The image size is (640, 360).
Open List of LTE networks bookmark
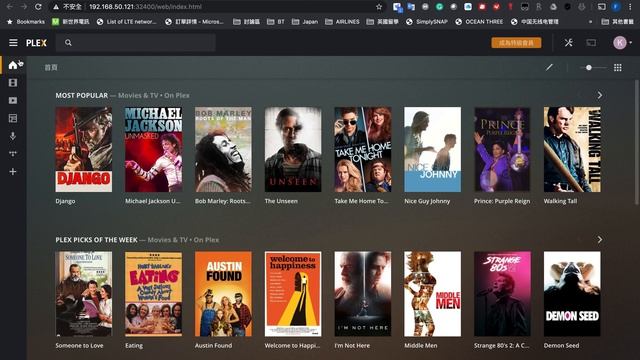pos(127,22)
